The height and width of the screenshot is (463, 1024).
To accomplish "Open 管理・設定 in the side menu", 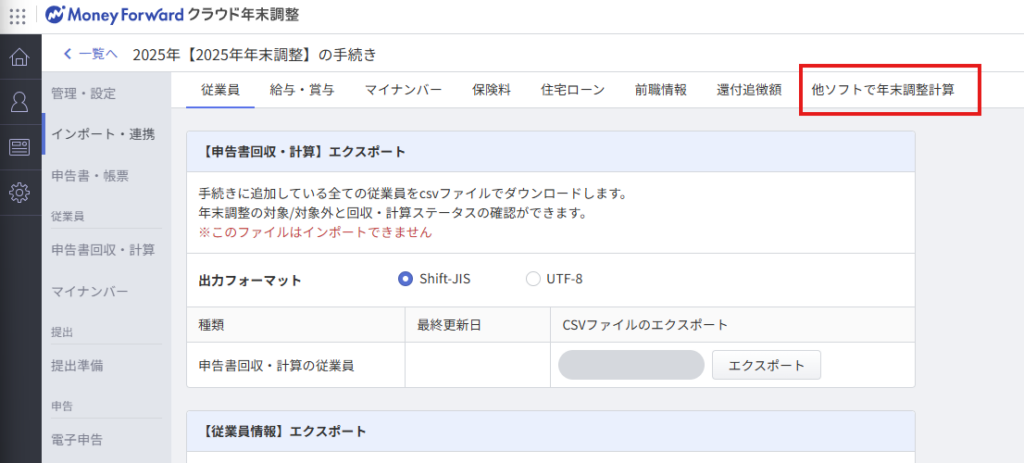I will coord(84,93).
